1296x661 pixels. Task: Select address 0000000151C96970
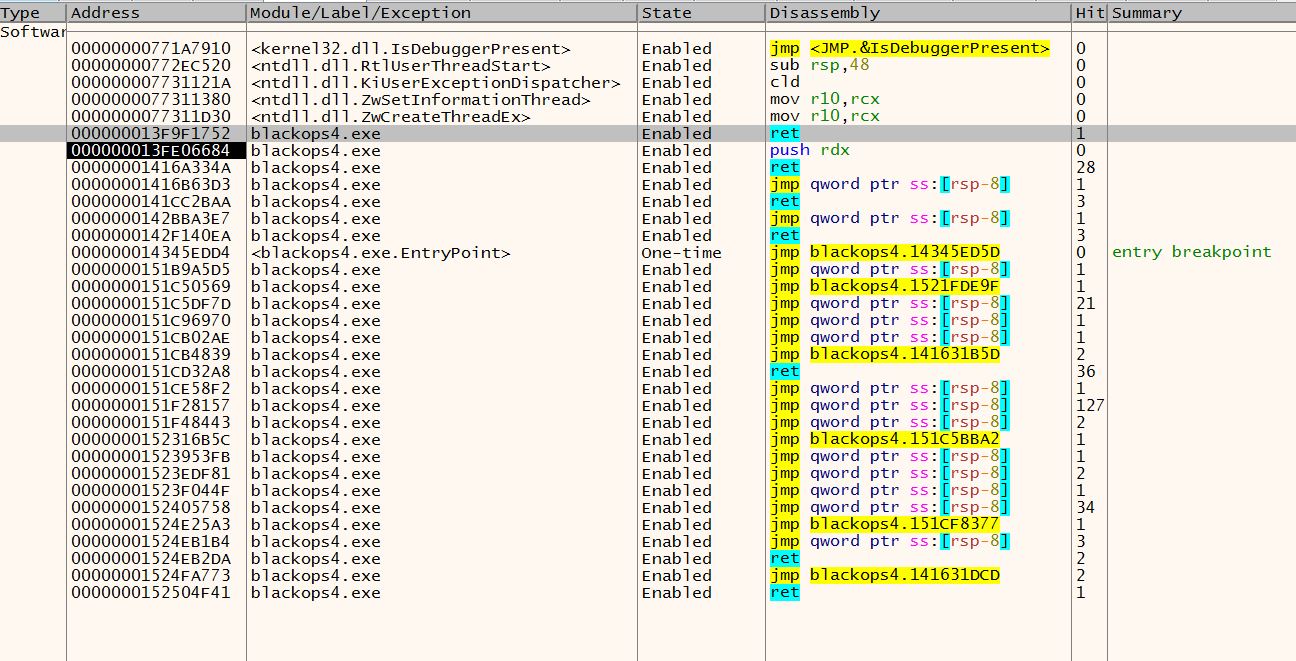click(x=151, y=321)
